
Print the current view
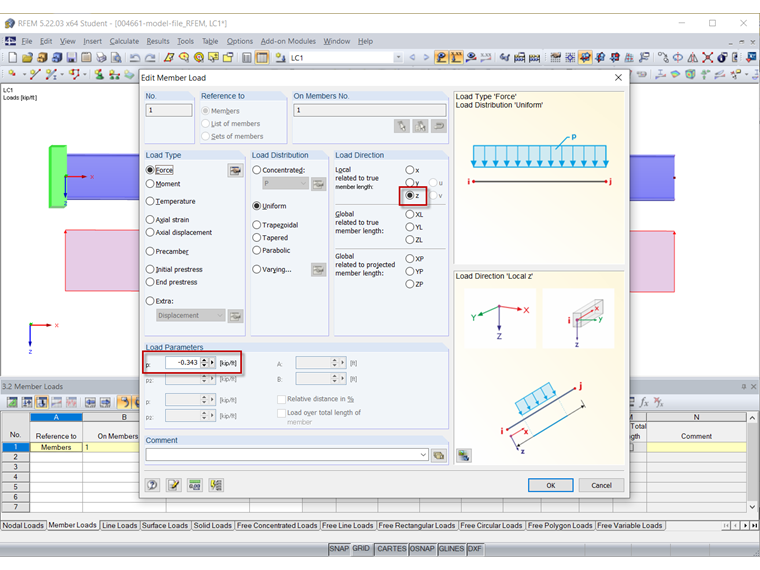click(101, 58)
